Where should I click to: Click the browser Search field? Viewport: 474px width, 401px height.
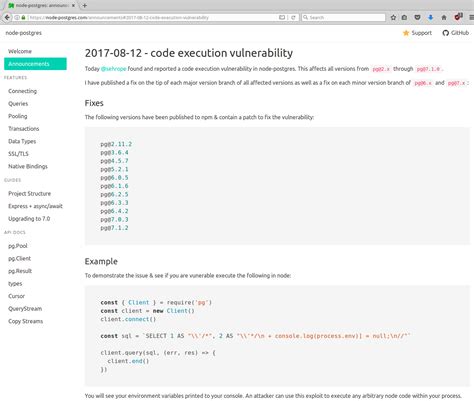pos(343,17)
